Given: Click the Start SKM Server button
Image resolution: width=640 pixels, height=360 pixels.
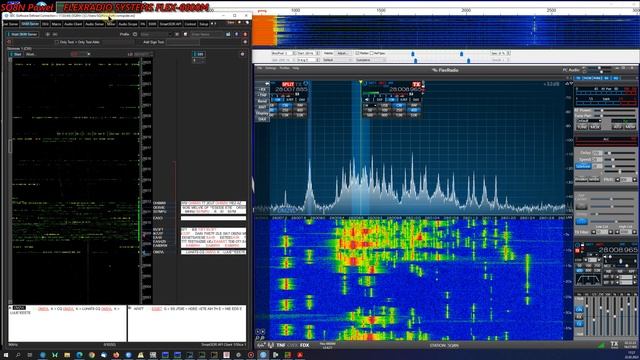Looking at the screenshot, I should click(22, 34).
